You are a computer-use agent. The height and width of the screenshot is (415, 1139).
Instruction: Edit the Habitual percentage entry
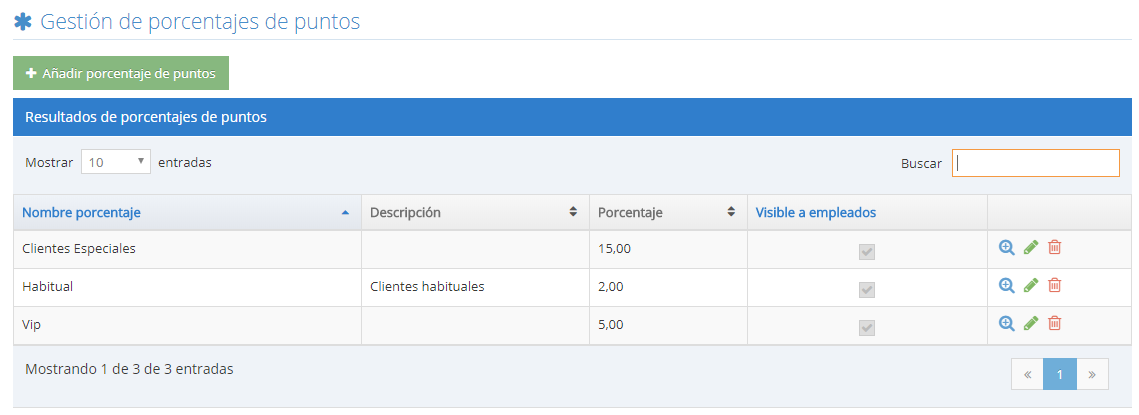1031,285
